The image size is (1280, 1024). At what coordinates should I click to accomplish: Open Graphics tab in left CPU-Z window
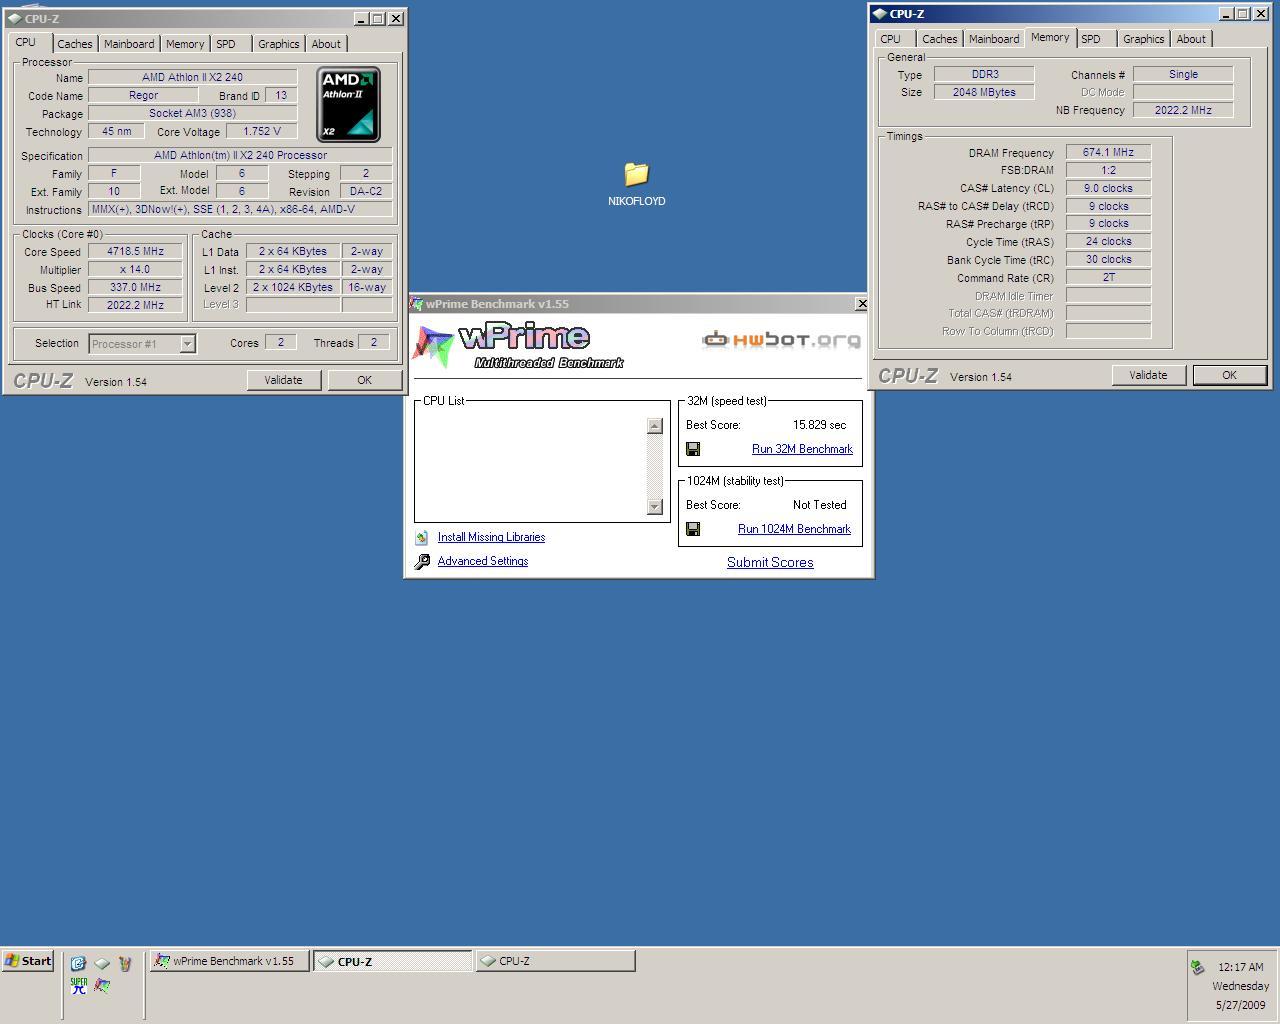tap(278, 44)
